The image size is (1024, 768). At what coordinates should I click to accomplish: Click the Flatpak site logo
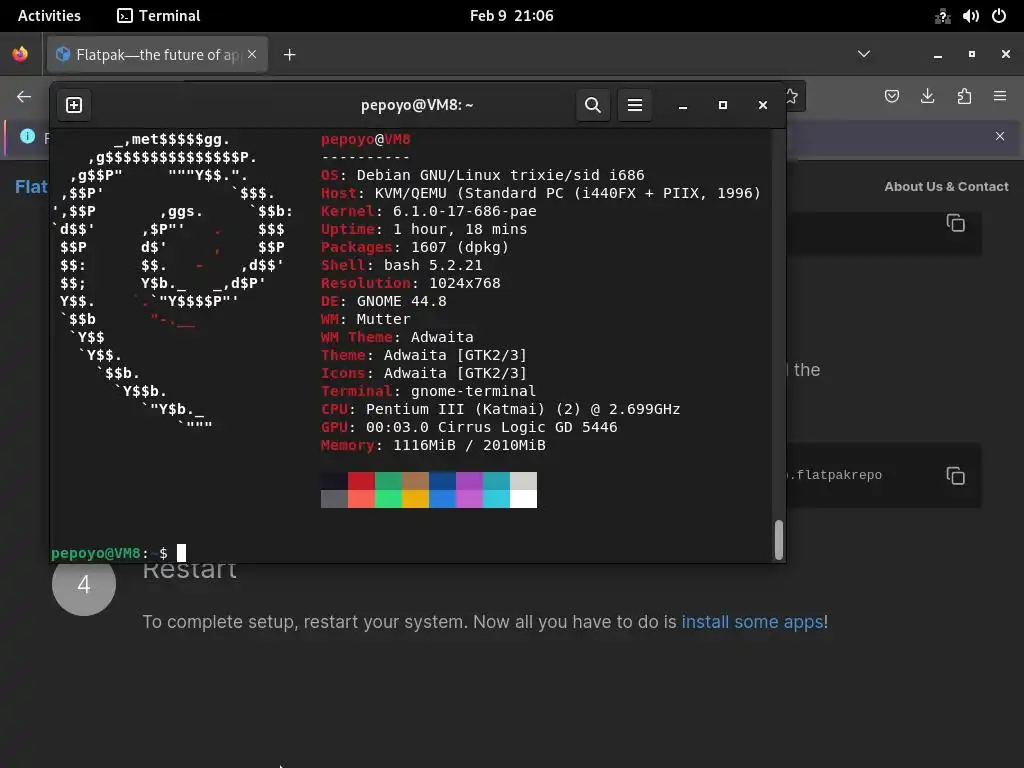tap(31, 187)
